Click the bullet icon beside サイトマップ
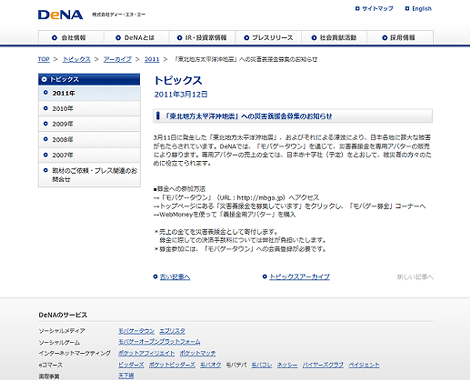The height and width of the screenshot is (380, 470). pos(357,9)
